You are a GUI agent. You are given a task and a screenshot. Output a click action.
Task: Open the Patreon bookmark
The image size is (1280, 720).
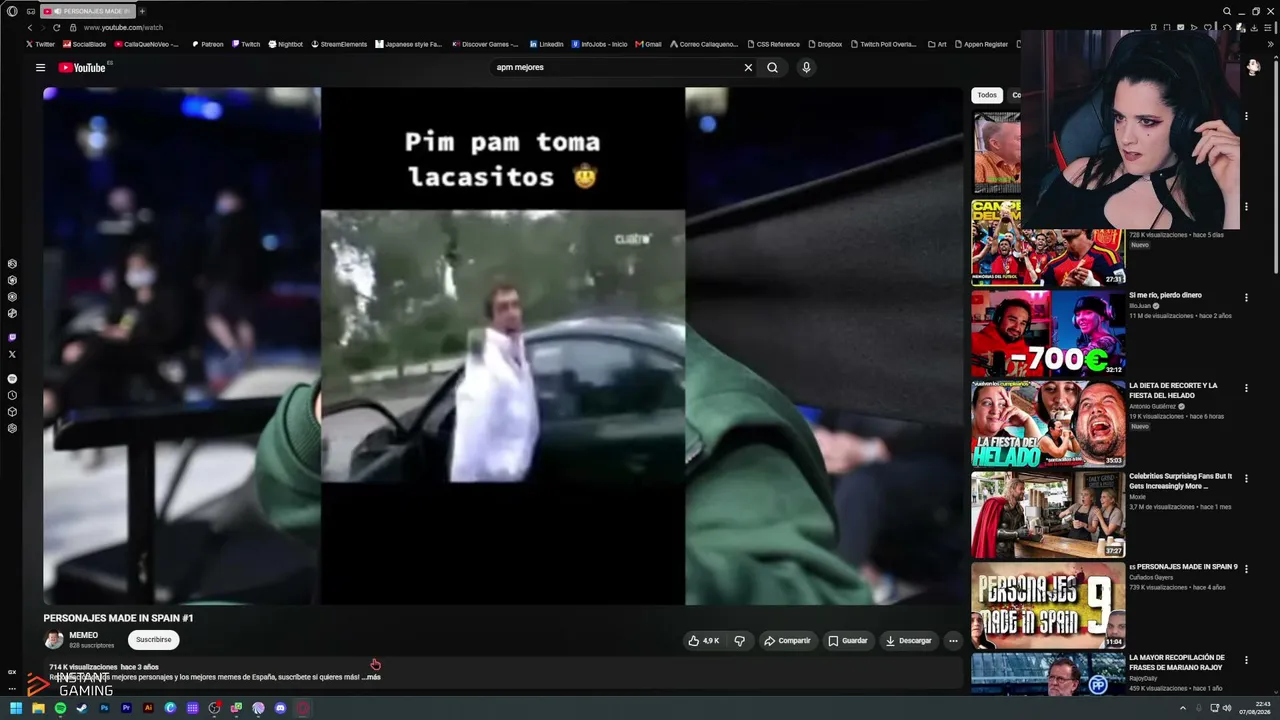pos(208,44)
